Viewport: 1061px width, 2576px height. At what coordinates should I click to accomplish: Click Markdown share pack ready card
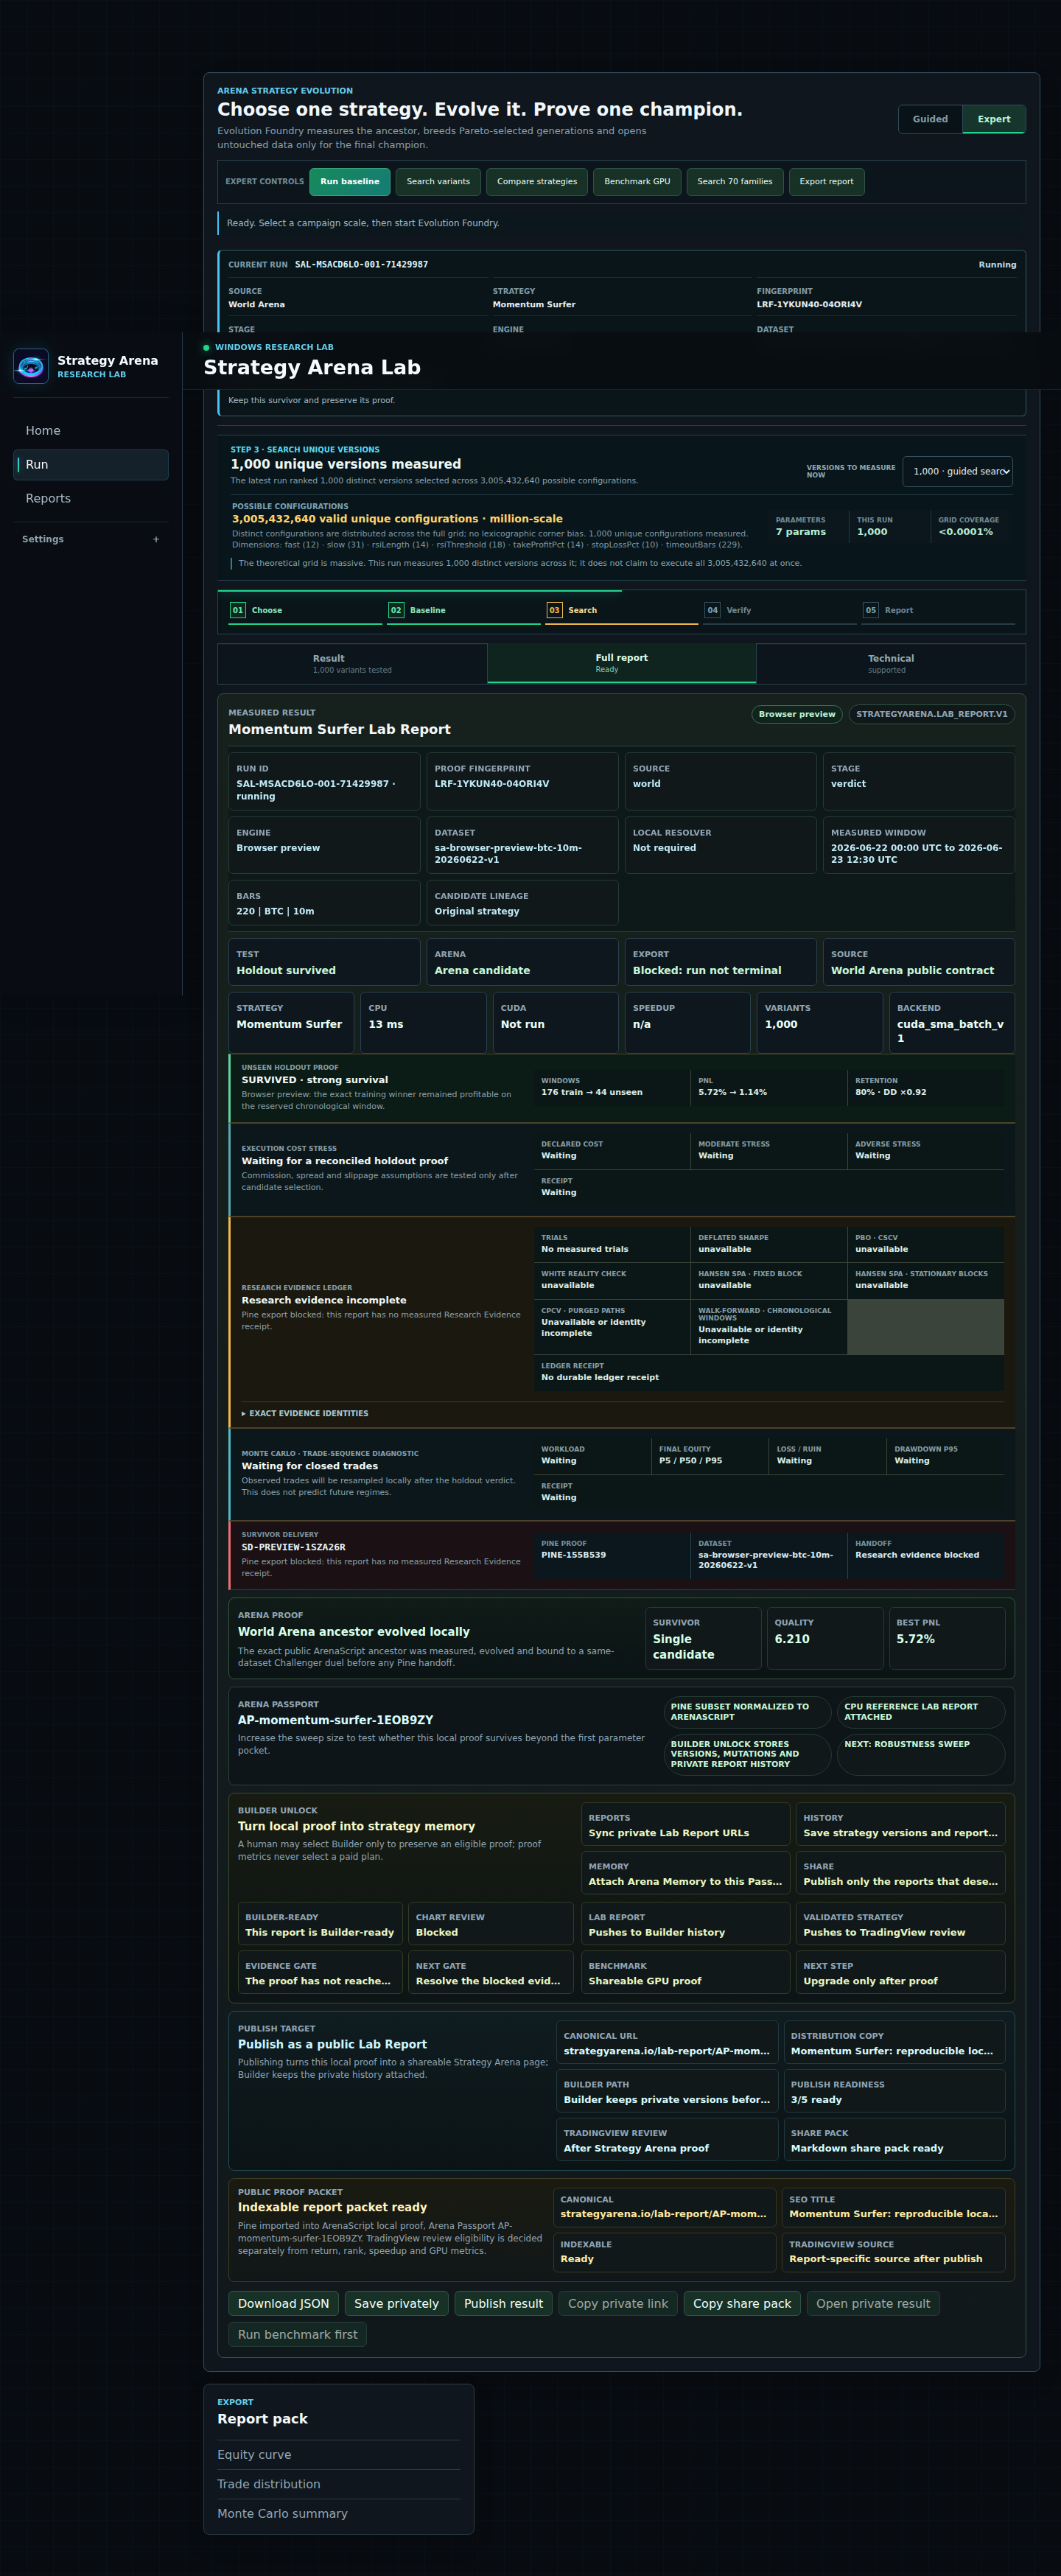[x=894, y=2140]
